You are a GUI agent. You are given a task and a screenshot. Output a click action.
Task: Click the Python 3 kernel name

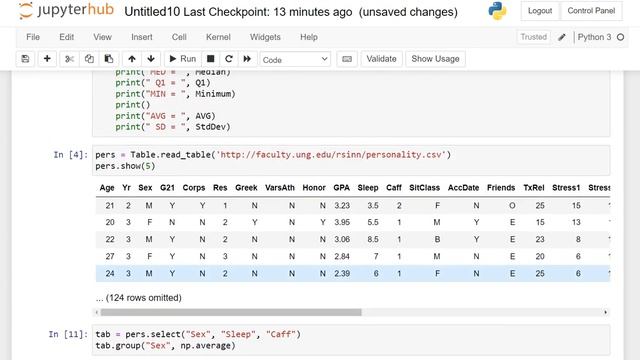(x=594, y=37)
